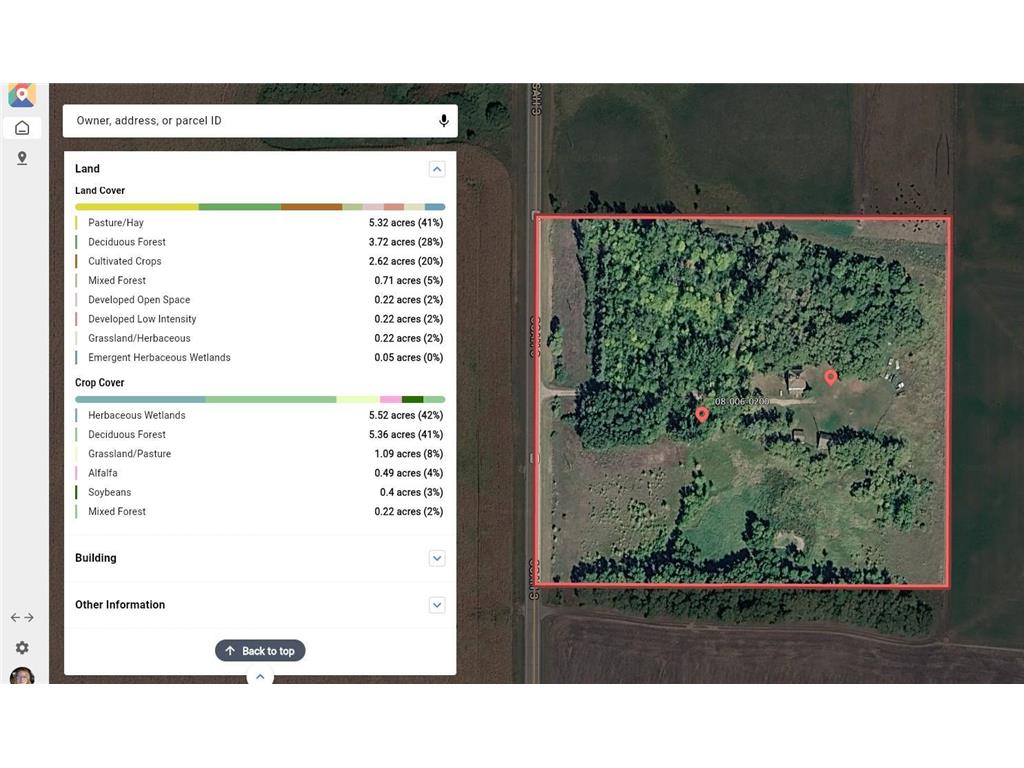This screenshot has height=768, width=1024.
Task: Open settings gear in the sidebar
Action: click(22, 647)
